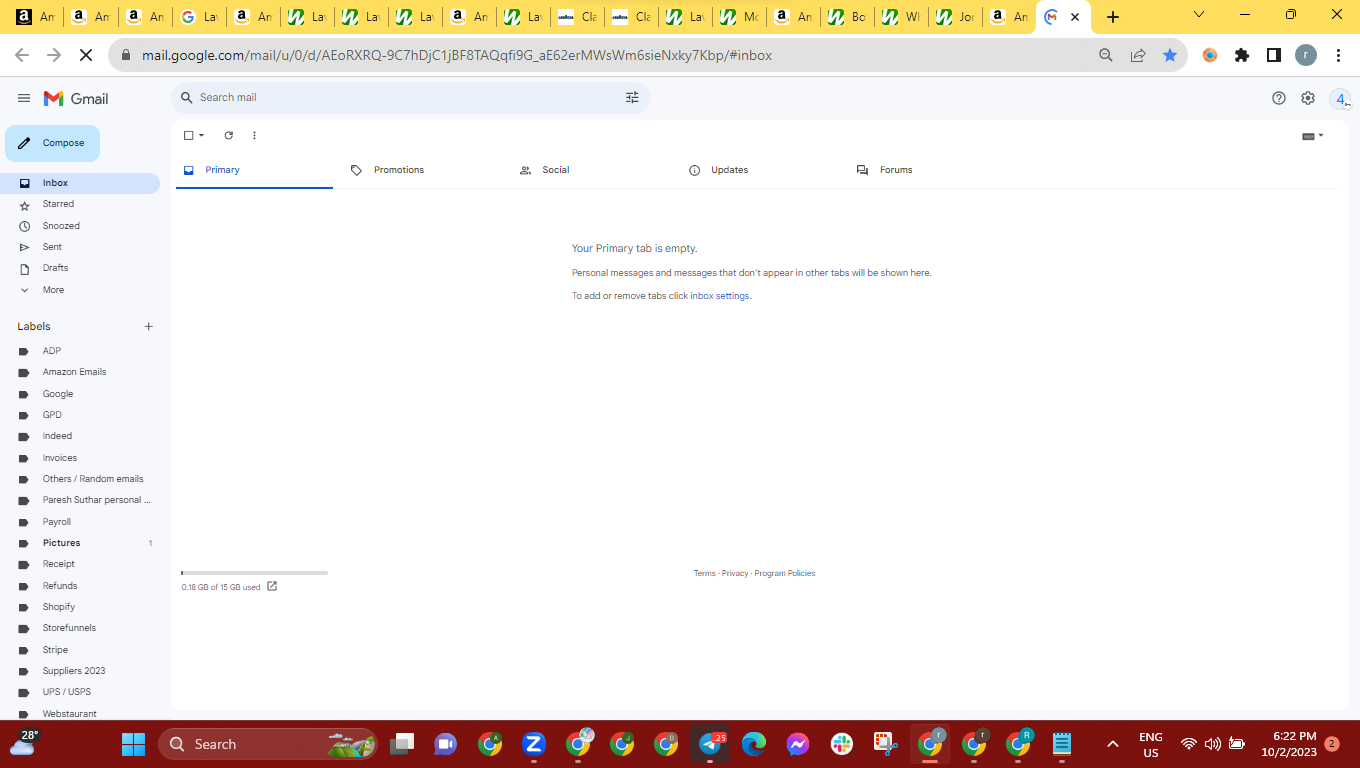Open the select dropdown arrow beside checkbox

click(201, 135)
